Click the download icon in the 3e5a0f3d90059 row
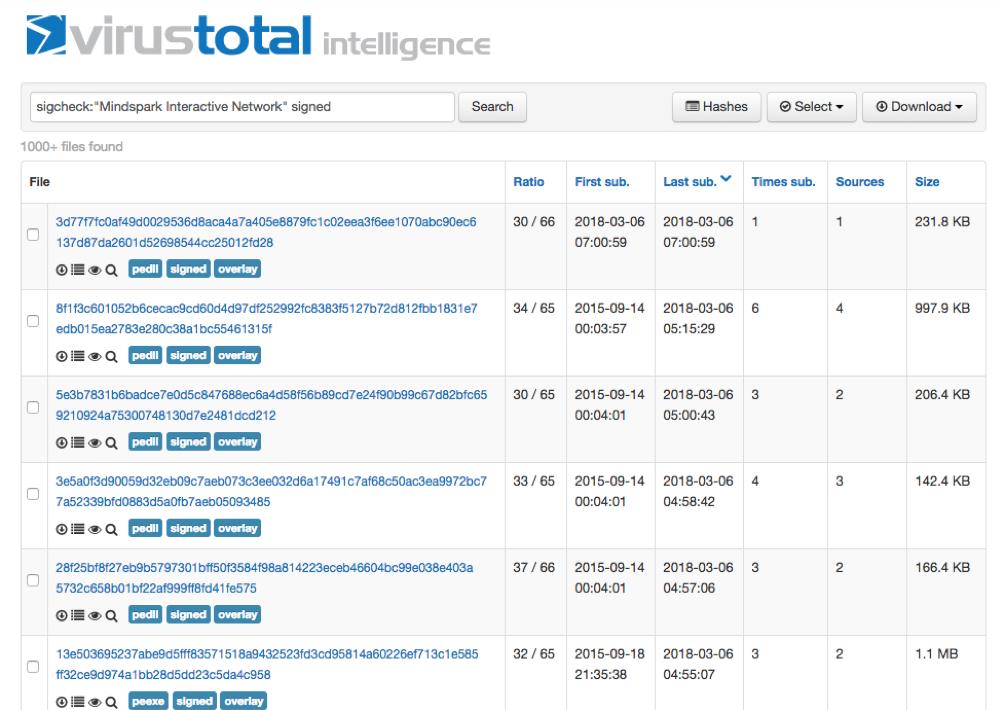The width and height of the screenshot is (1002, 710). [61, 529]
